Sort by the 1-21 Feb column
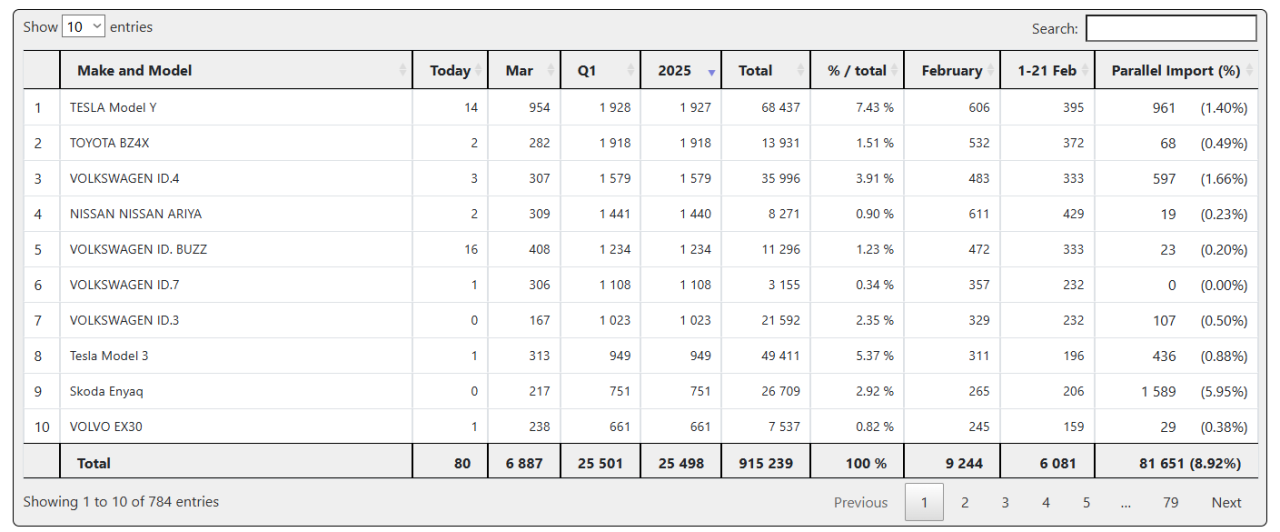Image resolution: width=1280 pixels, height=532 pixels. point(1047,71)
